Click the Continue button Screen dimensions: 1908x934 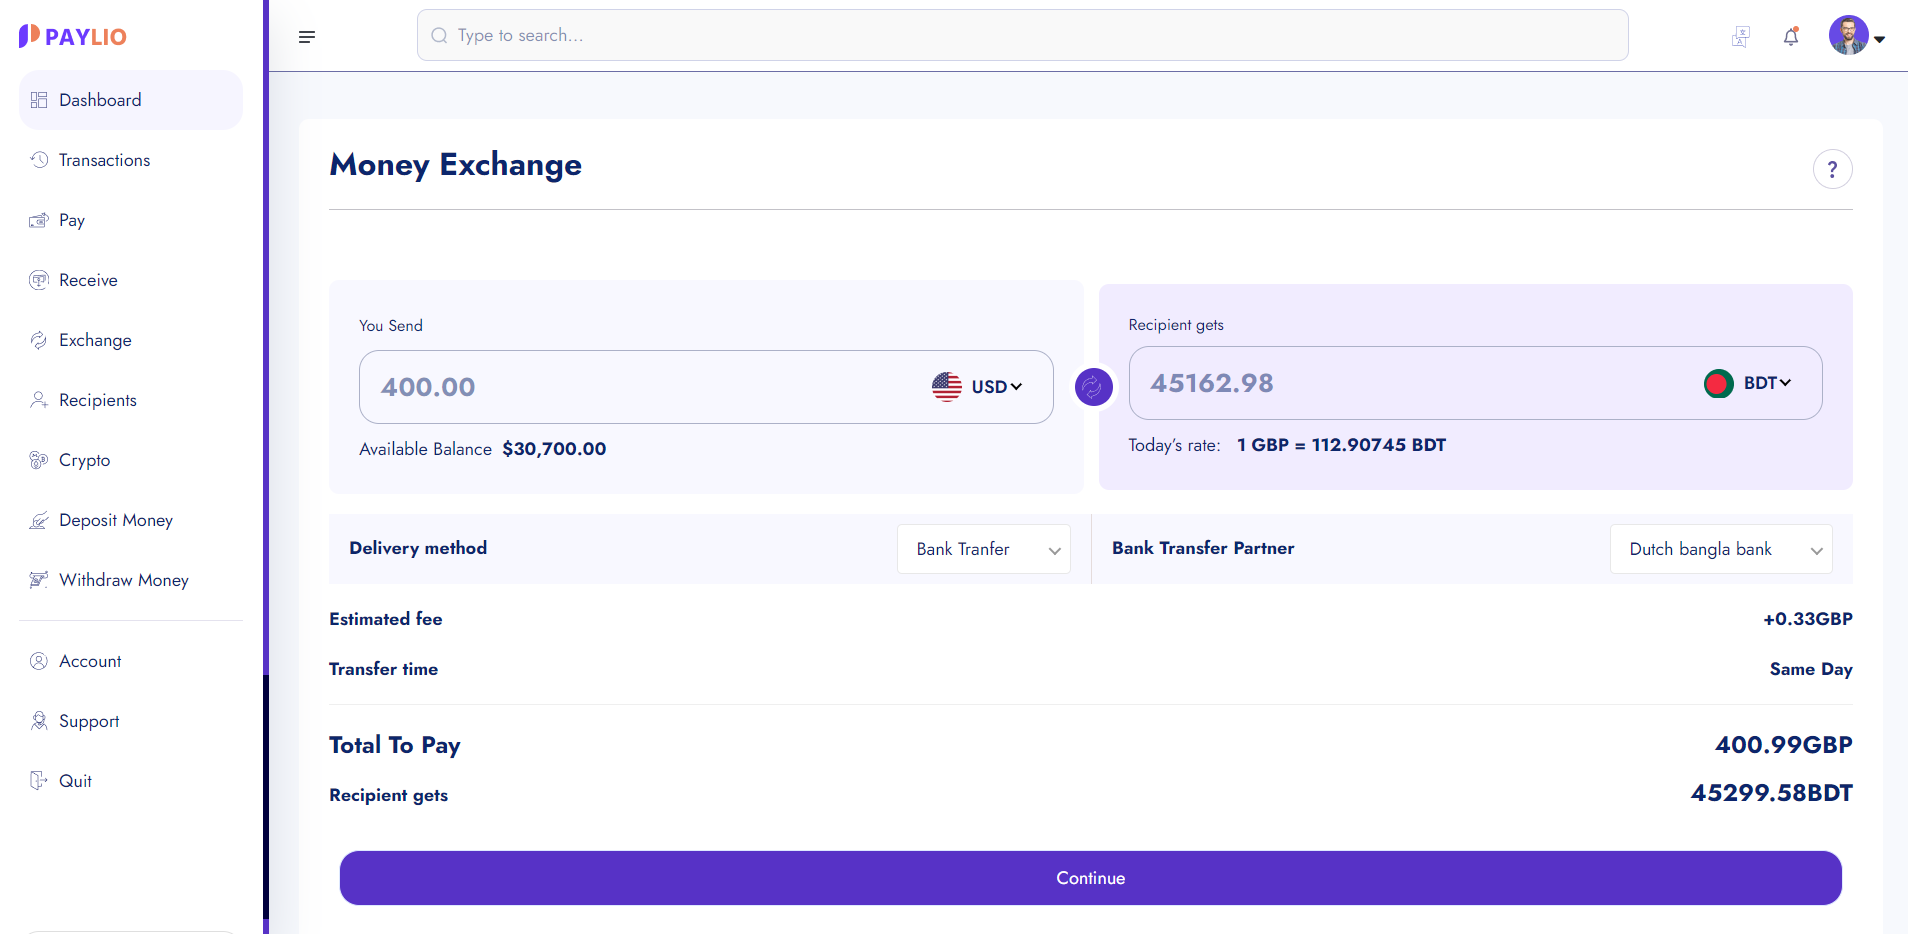coord(1091,878)
